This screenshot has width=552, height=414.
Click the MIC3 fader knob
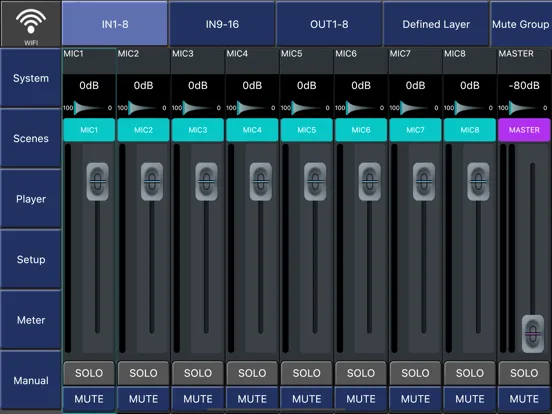coord(206,182)
